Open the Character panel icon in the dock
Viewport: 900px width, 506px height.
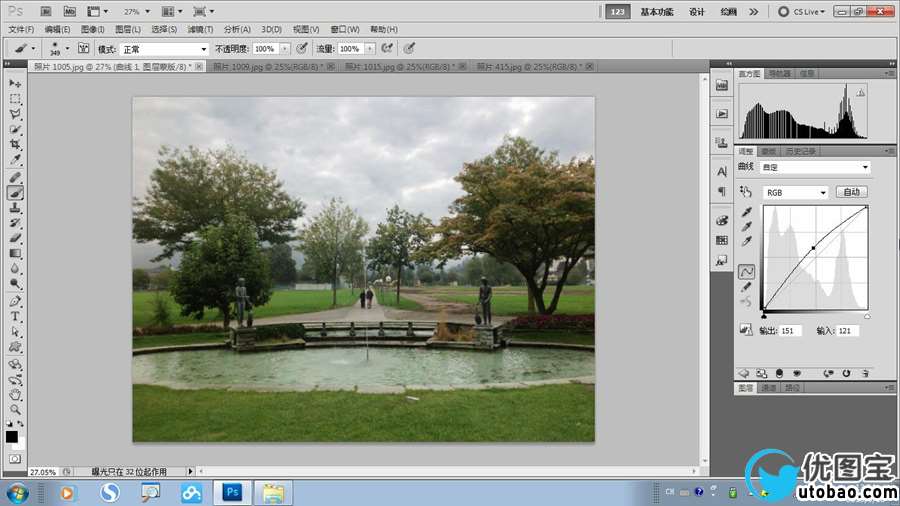(721, 172)
